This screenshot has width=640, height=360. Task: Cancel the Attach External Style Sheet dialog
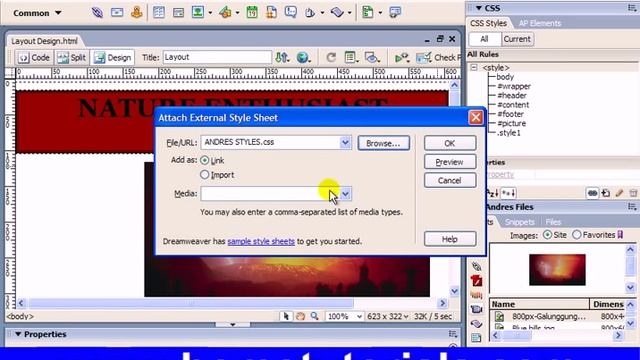[450, 180]
